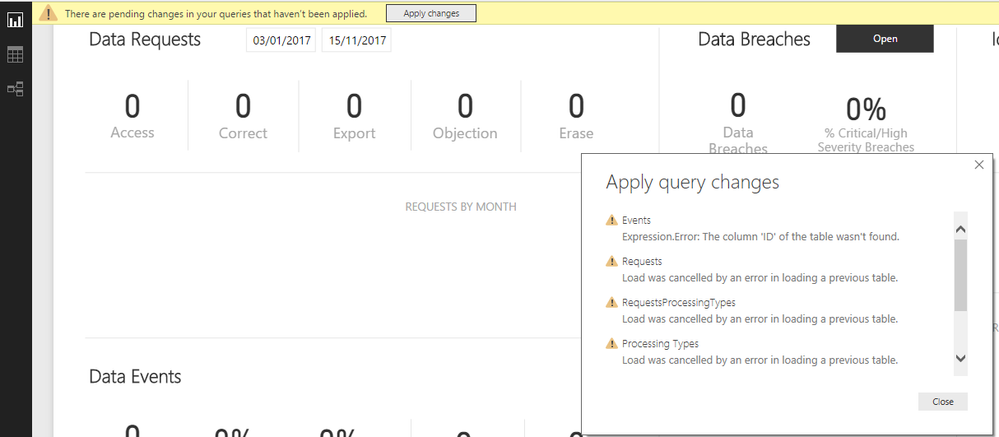The height and width of the screenshot is (437, 999).
Task: Select the Erase requests card
Action: [576, 117]
